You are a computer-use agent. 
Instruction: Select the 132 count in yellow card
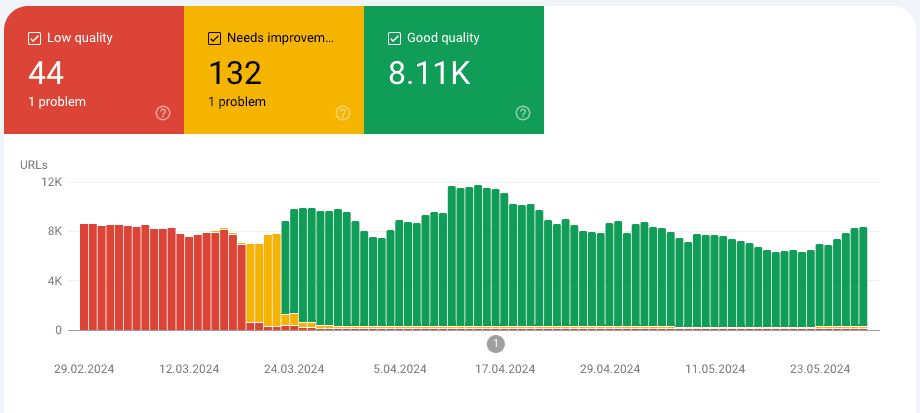[234, 73]
